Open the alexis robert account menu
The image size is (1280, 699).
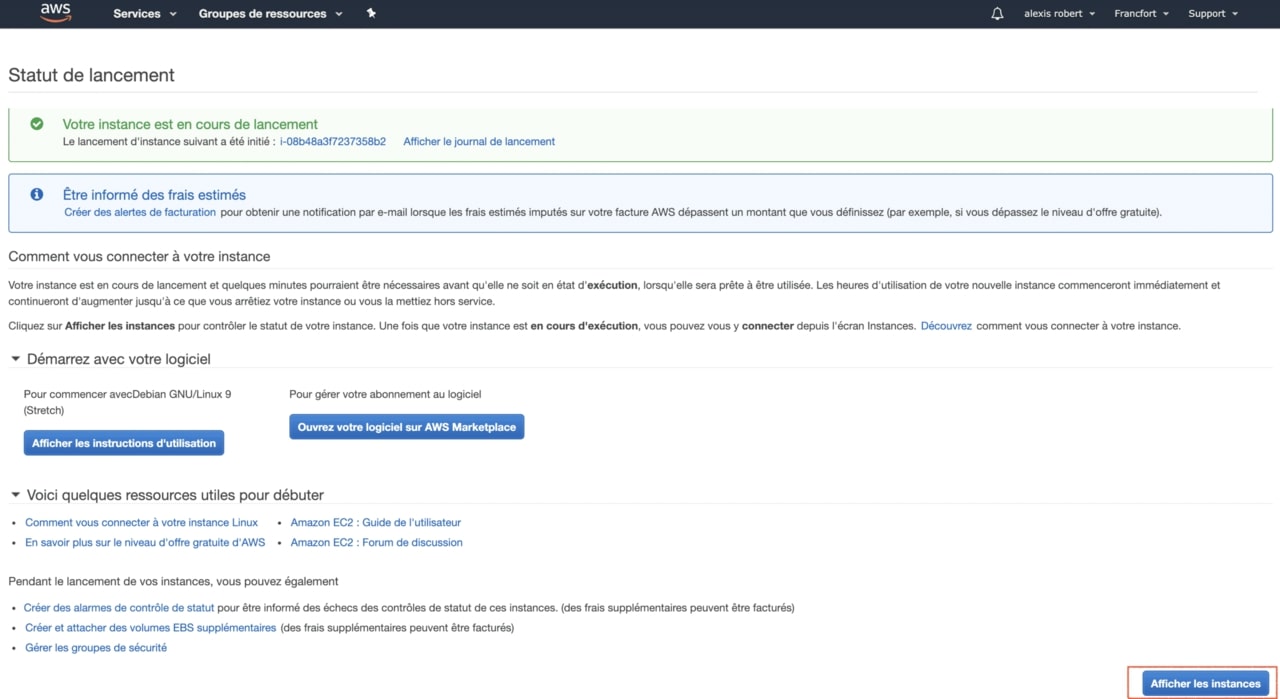[x=1059, y=14]
